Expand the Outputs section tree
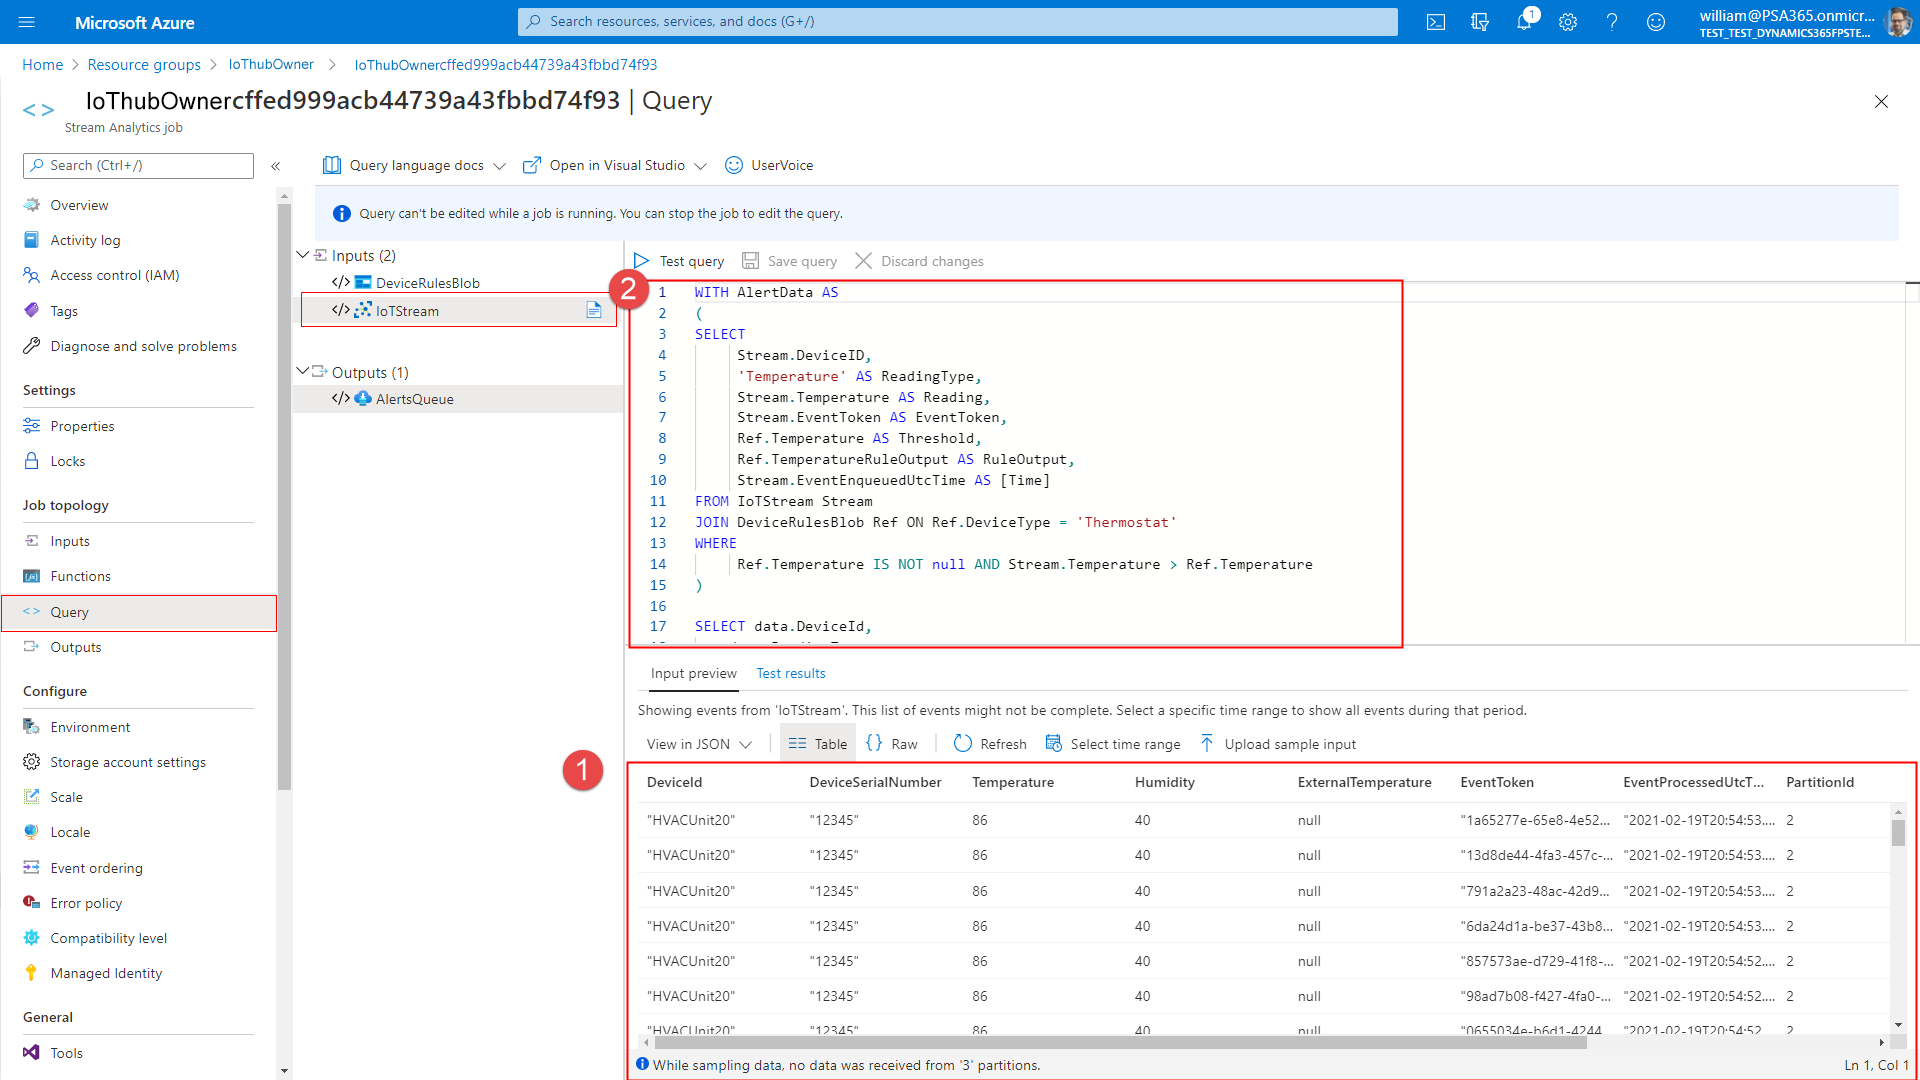The width and height of the screenshot is (1920, 1080). [306, 371]
